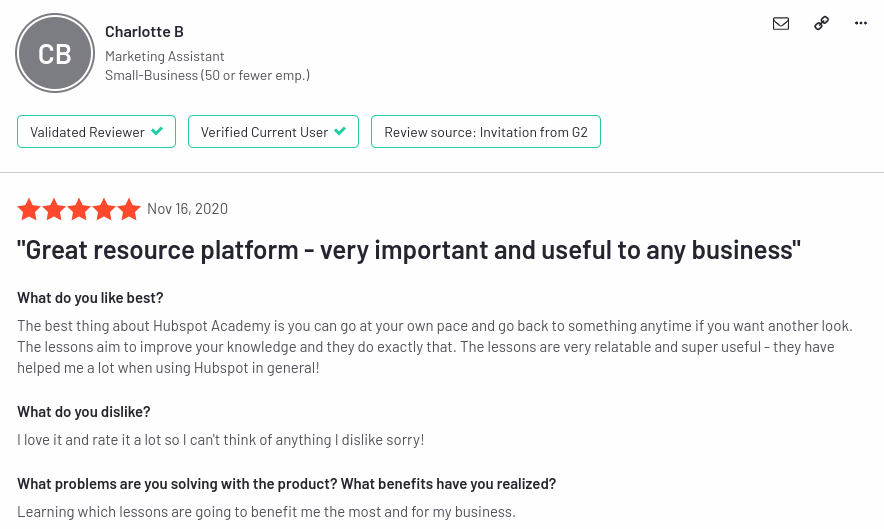Click the second rating star
Image resolution: width=884 pixels, height=529 pixels.
(54, 209)
